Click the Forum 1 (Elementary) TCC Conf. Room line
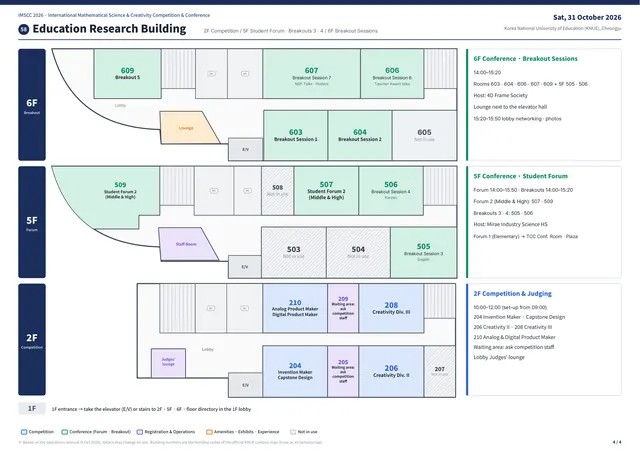 [x=525, y=236]
